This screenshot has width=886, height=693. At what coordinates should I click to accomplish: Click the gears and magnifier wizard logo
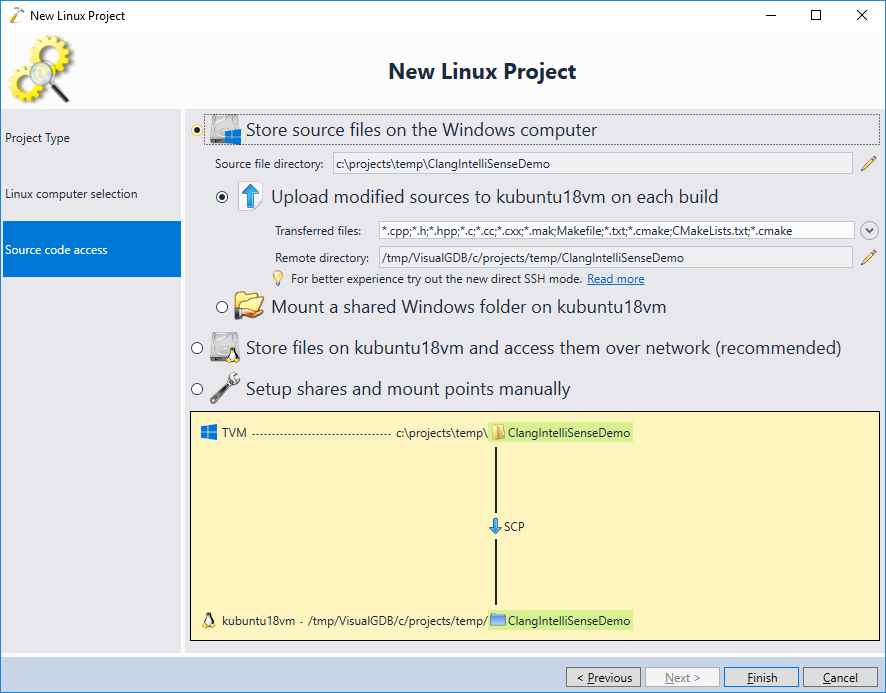40,69
